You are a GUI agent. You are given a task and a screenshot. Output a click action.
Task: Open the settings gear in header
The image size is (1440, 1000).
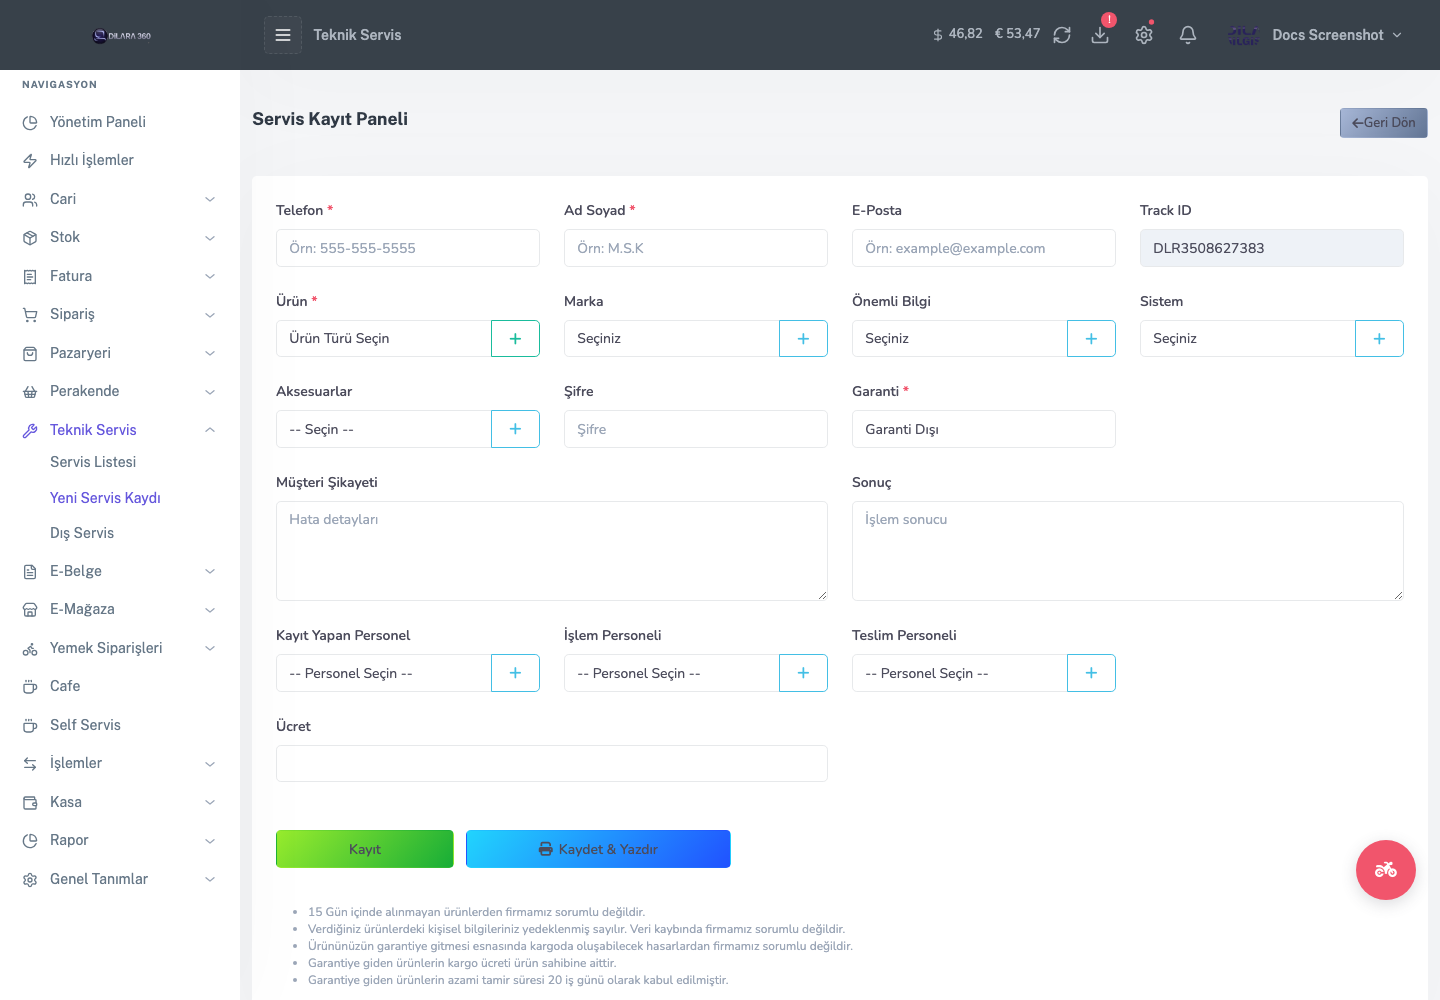(x=1144, y=35)
